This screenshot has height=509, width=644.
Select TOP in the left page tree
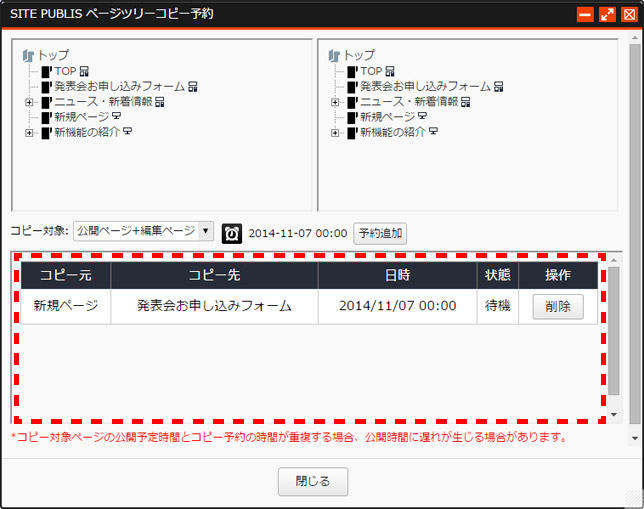tap(65, 71)
